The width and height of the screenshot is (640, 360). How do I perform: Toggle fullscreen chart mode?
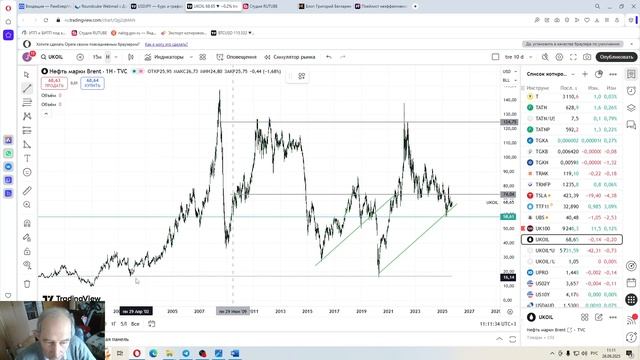[573, 57]
